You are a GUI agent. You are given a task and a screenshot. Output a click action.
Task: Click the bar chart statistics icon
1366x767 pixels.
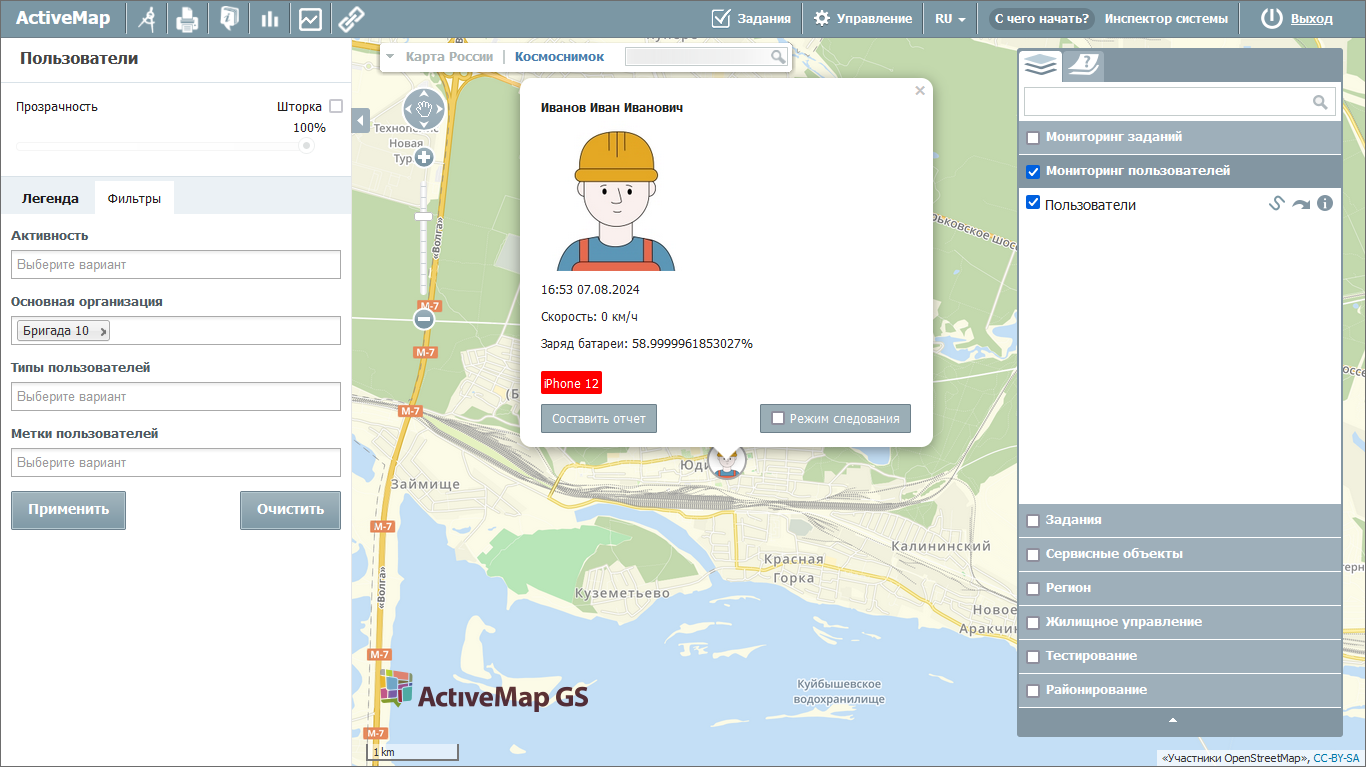pyautogui.click(x=269, y=18)
